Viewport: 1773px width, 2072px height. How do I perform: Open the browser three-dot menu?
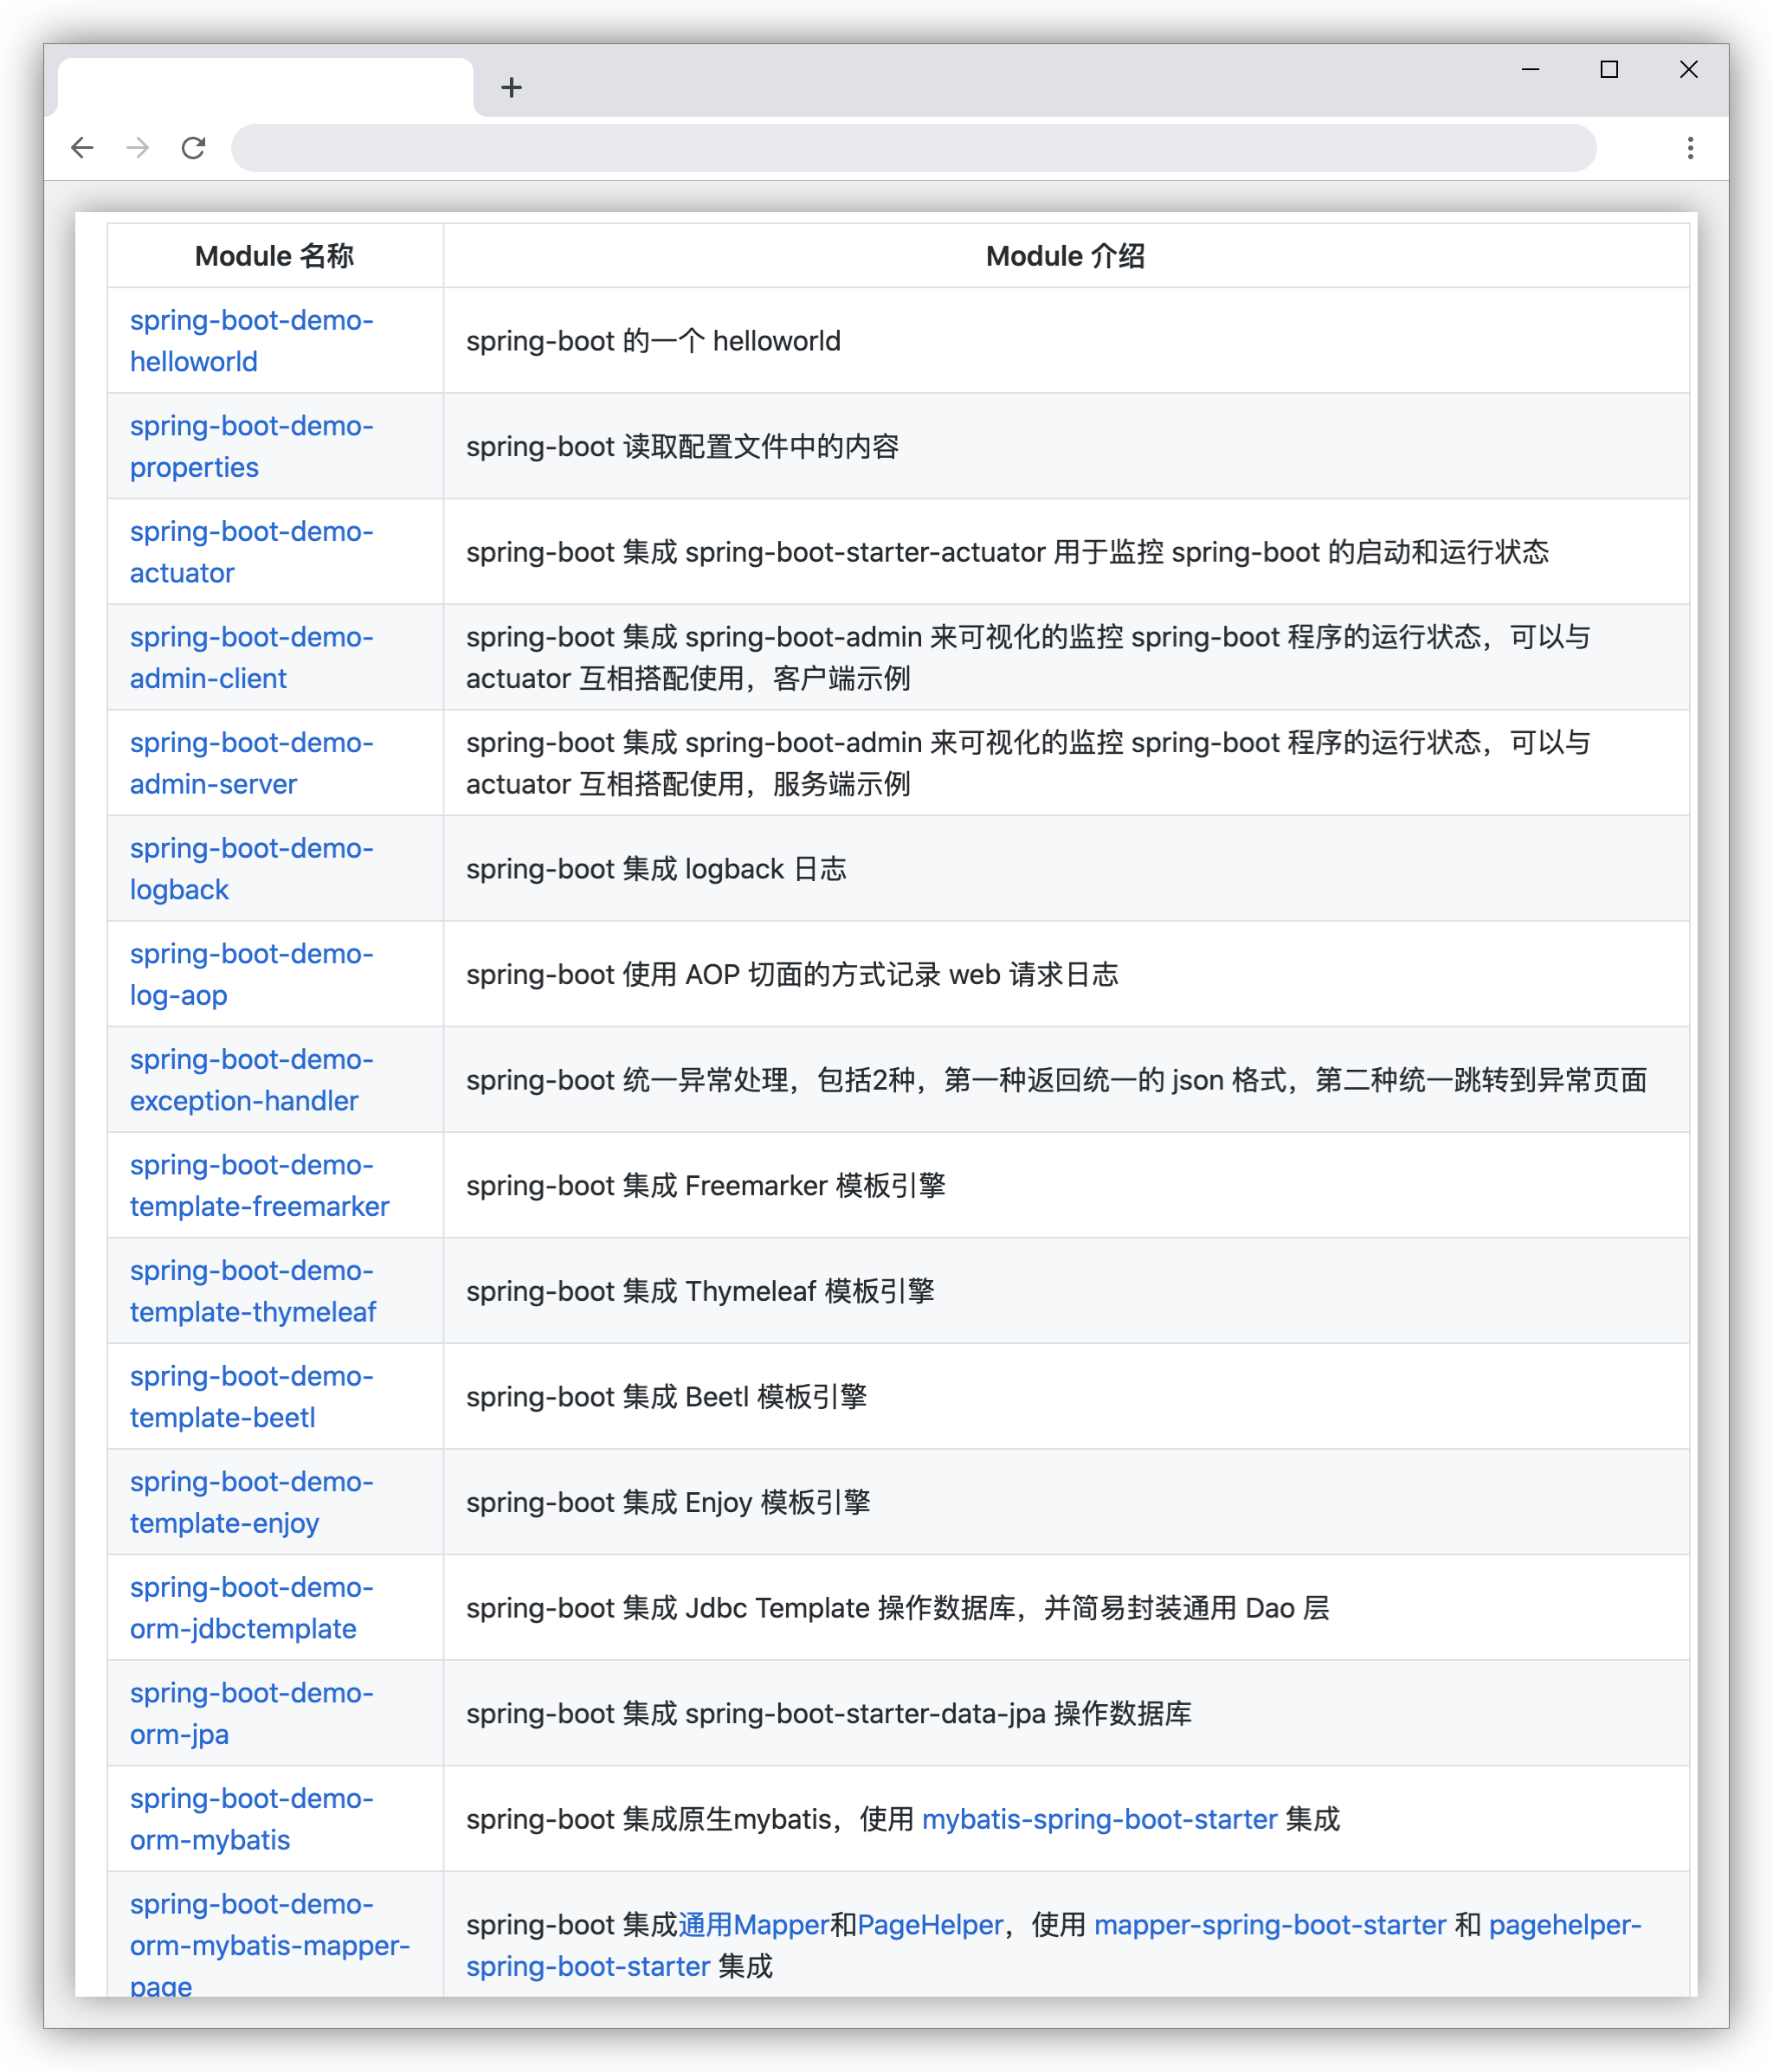pyautogui.click(x=1690, y=148)
